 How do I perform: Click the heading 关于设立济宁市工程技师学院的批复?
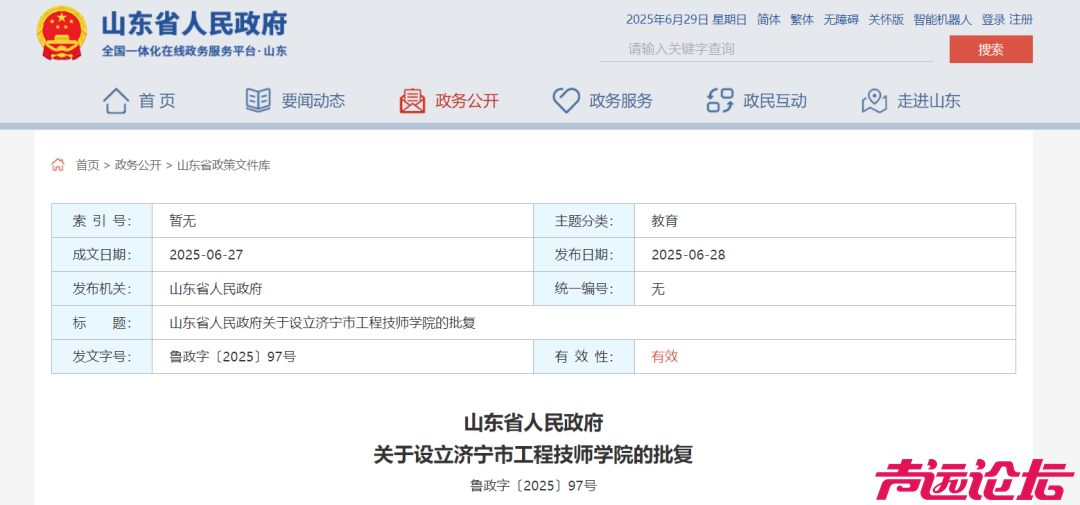pos(533,455)
